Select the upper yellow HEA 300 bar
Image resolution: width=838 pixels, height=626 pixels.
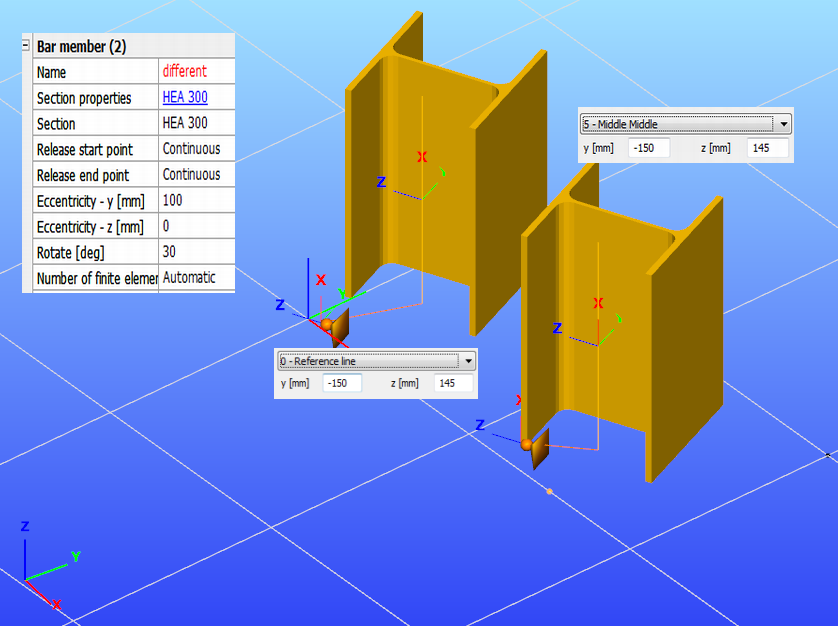coord(446,176)
